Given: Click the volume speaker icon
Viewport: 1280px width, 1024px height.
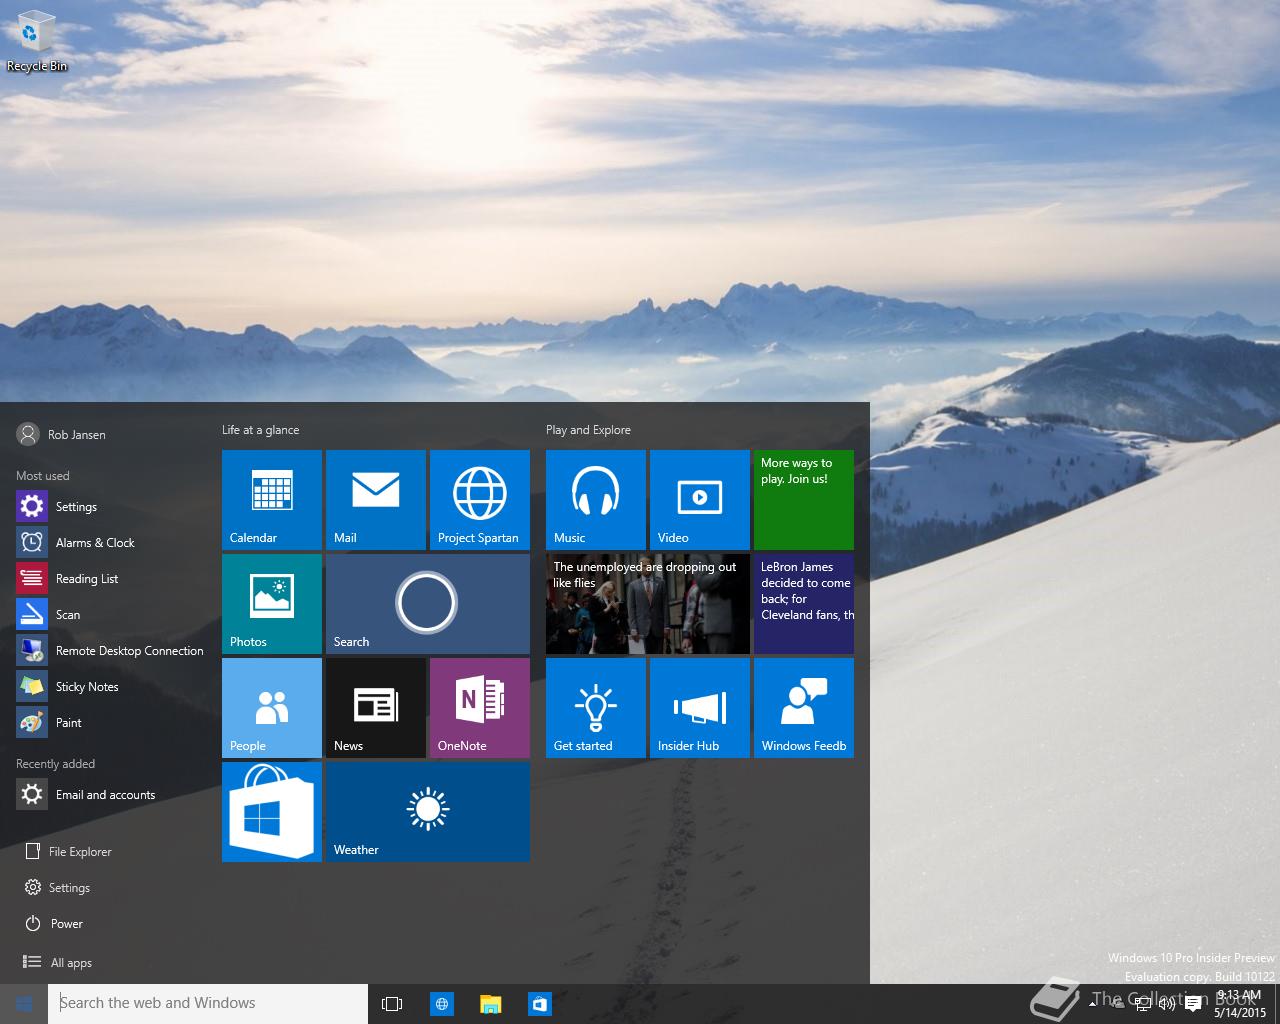Looking at the screenshot, I should pos(1166,1004).
